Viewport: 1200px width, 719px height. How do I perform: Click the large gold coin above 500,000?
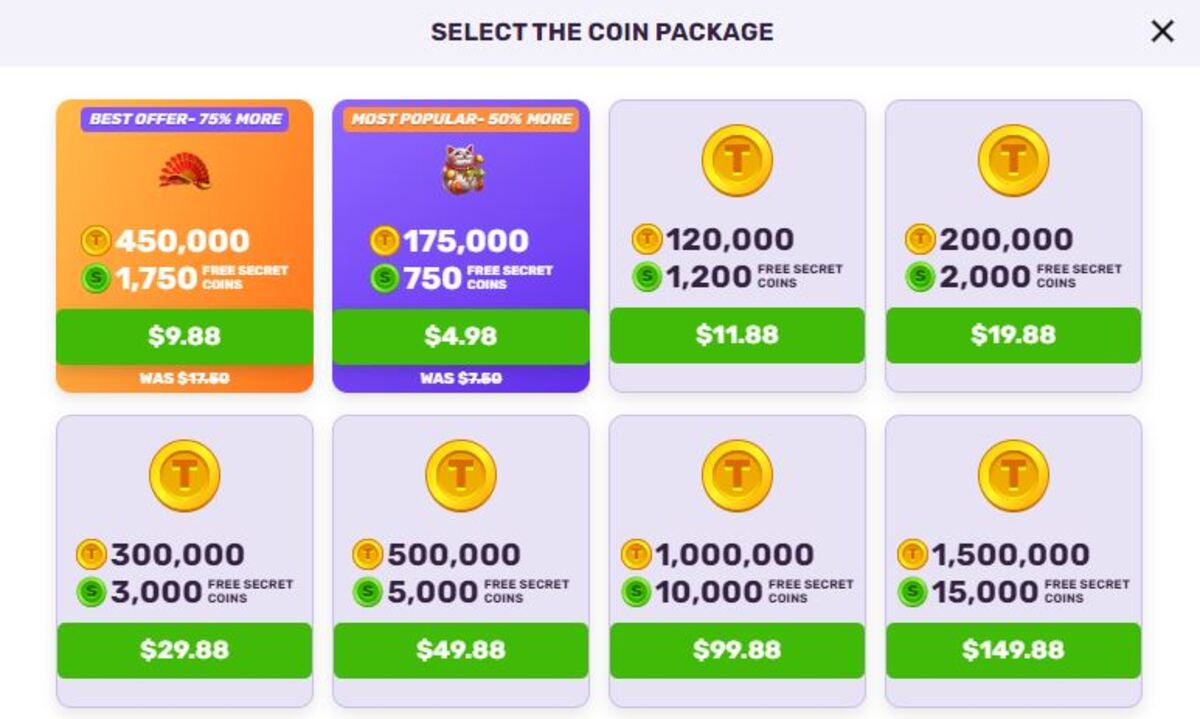(x=461, y=475)
